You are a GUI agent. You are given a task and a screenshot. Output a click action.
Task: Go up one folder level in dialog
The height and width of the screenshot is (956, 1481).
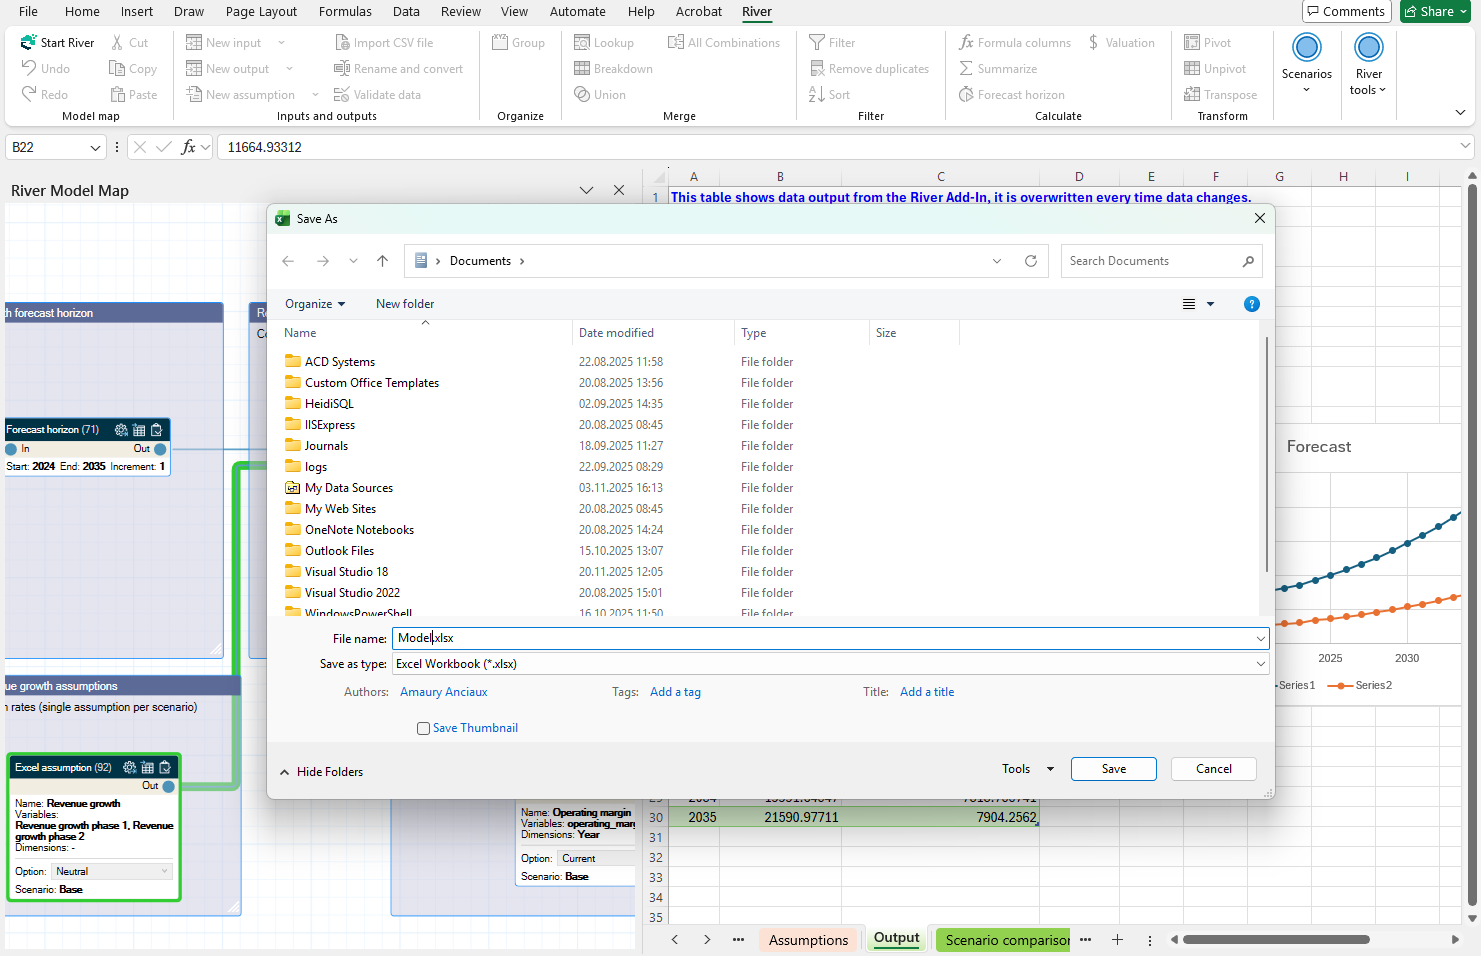pyautogui.click(x=382, y=261)
